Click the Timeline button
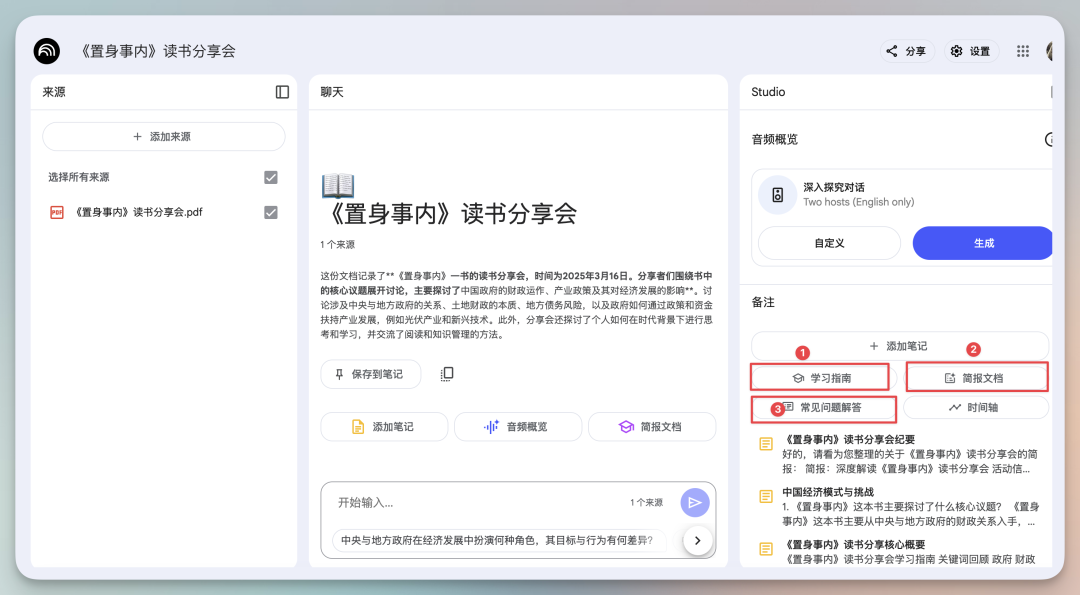 tap(975, 408)
